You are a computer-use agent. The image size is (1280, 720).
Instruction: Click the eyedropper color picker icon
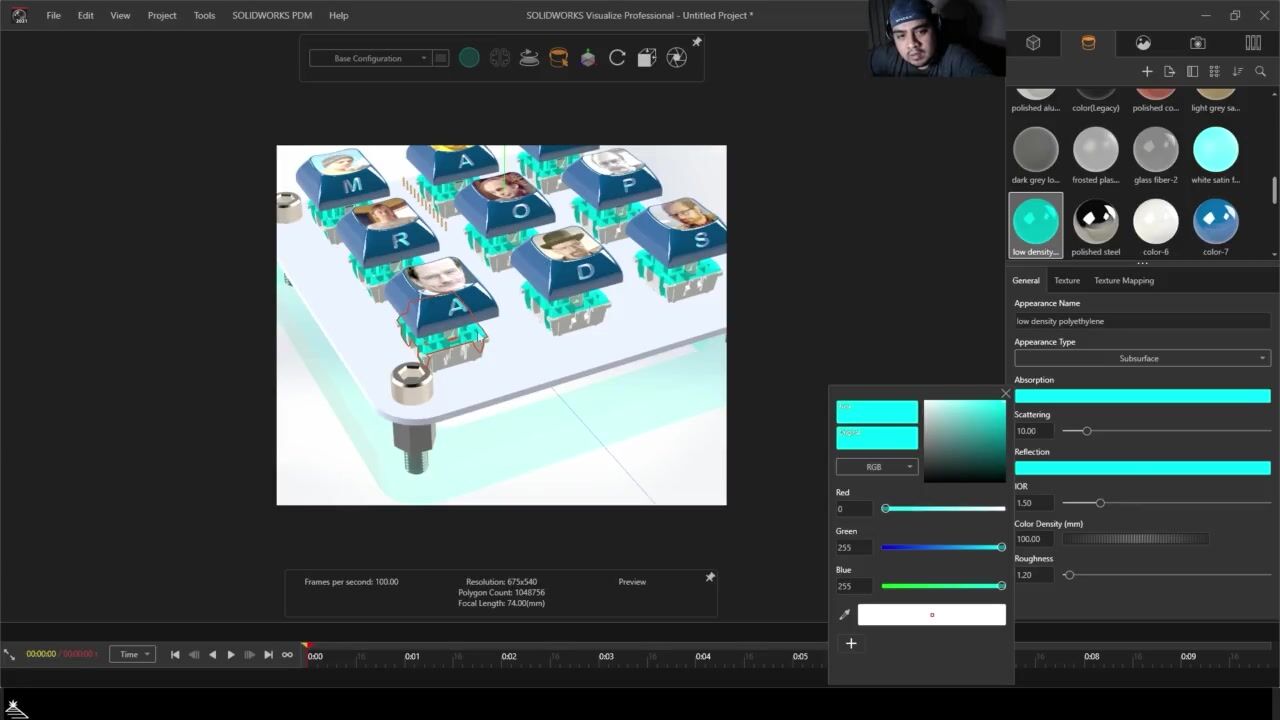[x=844, y=615]
